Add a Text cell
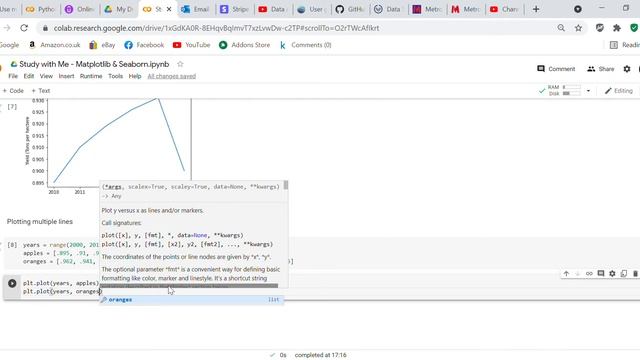640x360 pixels. tap(40, 91)
